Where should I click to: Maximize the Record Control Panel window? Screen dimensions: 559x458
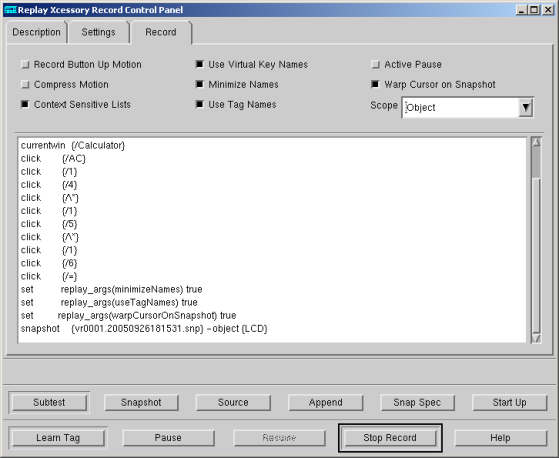pos(534,10)
